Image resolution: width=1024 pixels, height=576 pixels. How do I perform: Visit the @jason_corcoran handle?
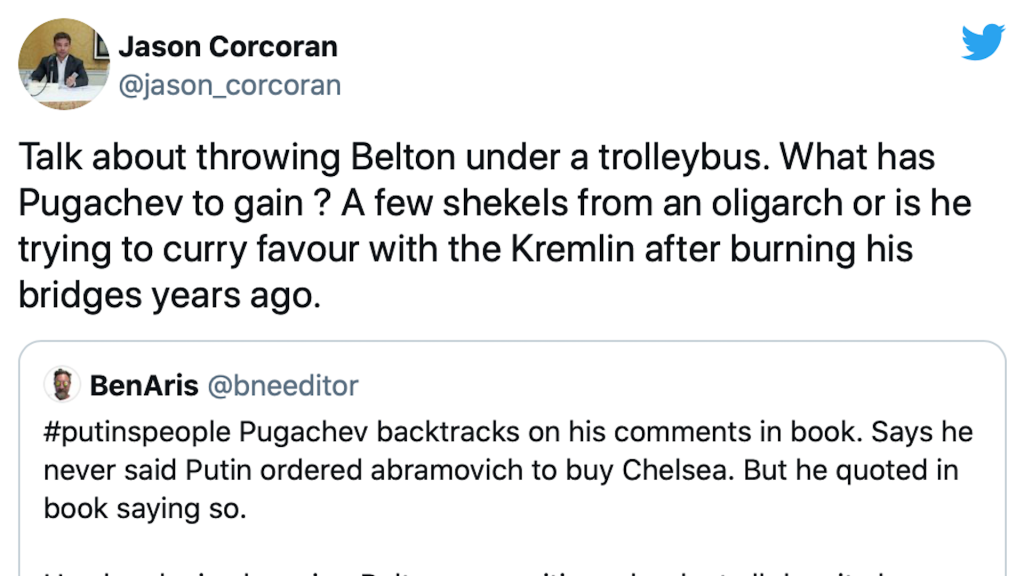[x=229, y=86]
